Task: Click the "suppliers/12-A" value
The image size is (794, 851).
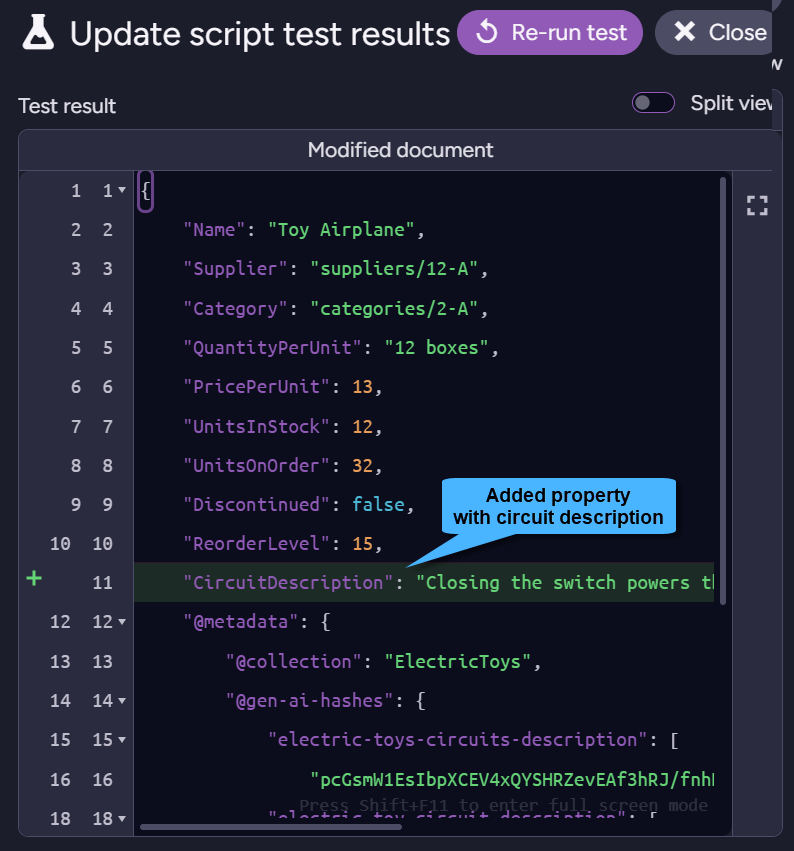Action: click(395, 269)
